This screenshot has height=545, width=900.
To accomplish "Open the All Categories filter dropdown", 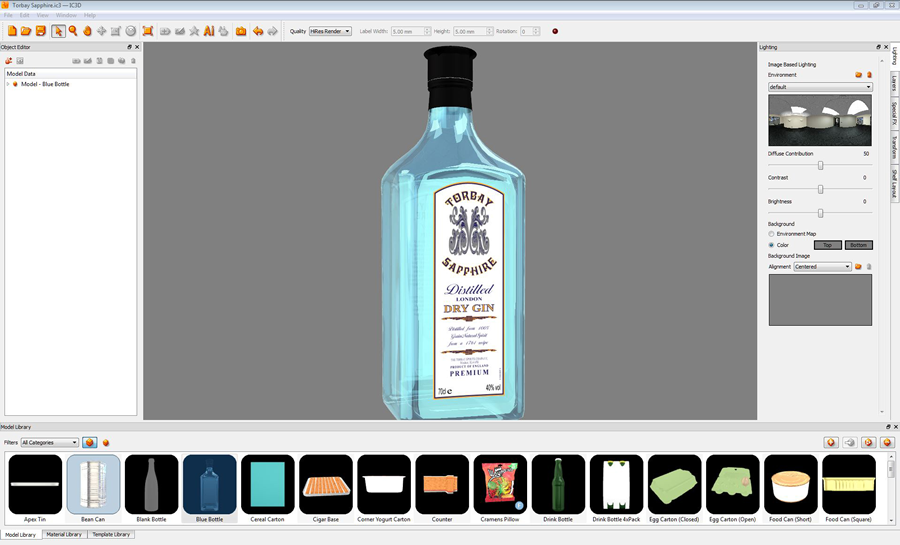I will (x=49, y=442).
